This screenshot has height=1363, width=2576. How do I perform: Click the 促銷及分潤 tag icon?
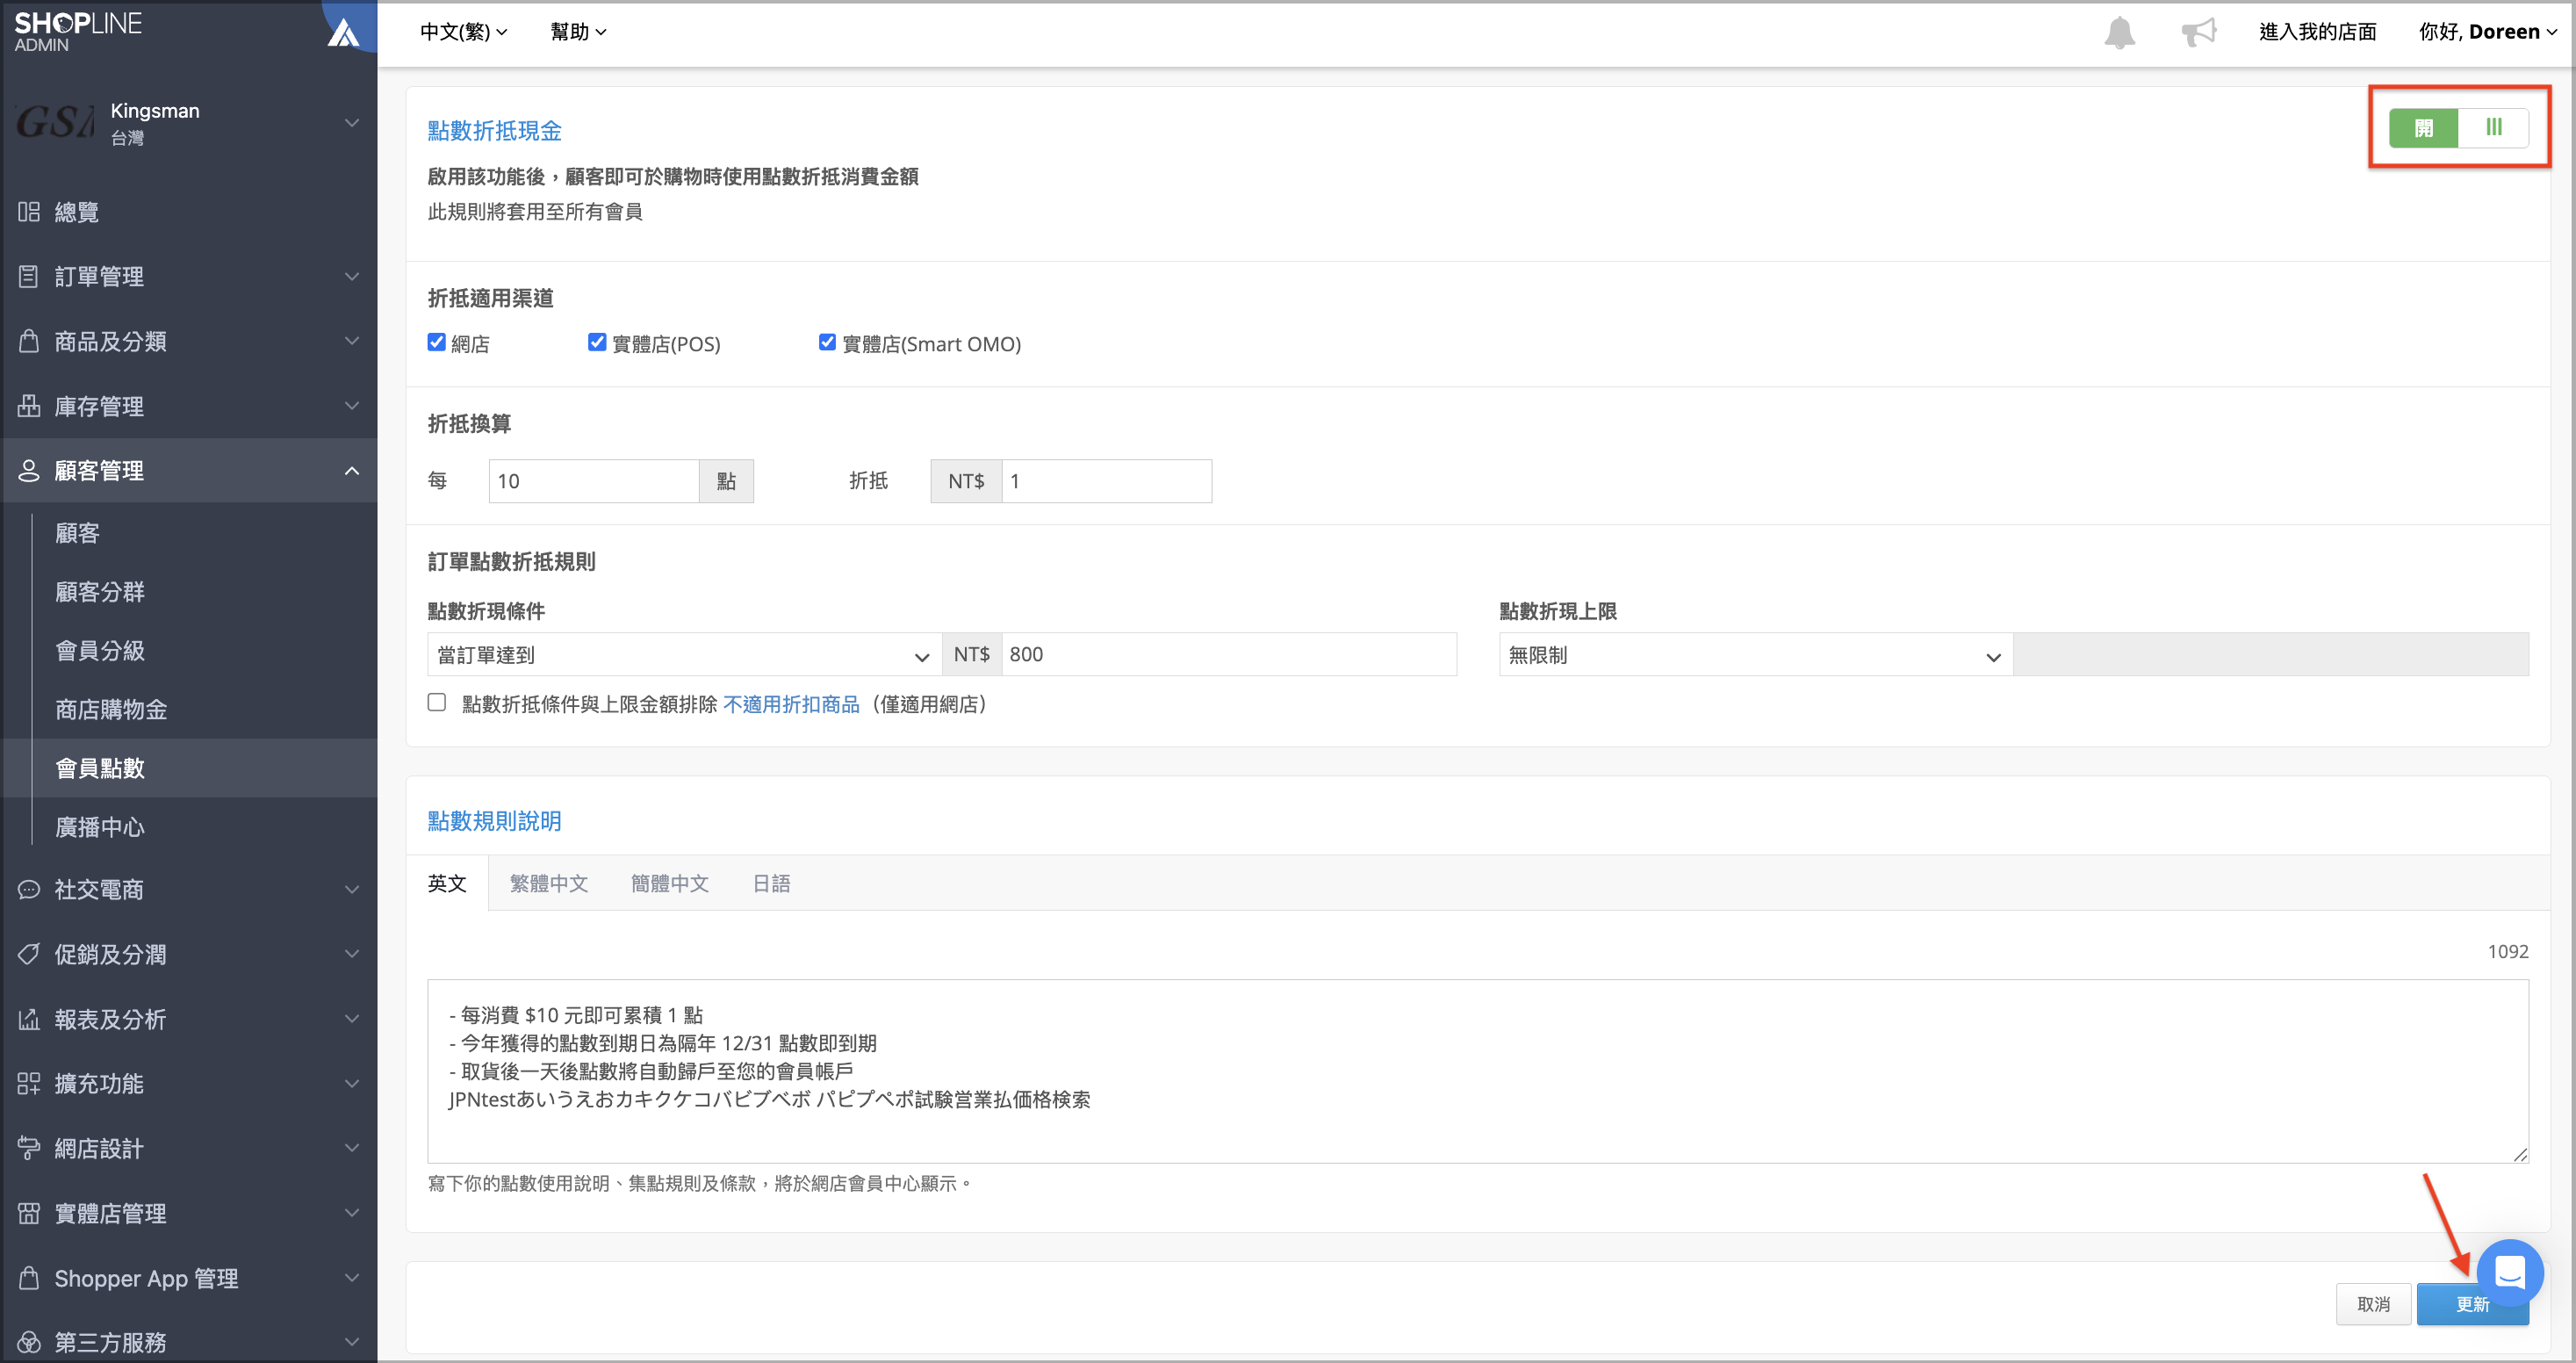[x=29, y=954]
